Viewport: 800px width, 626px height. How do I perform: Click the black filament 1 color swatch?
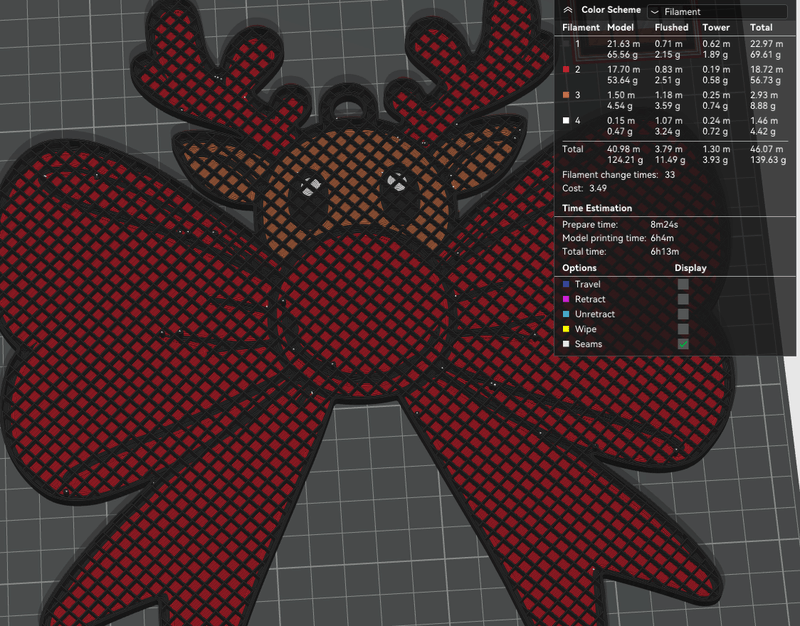(566, 44)
